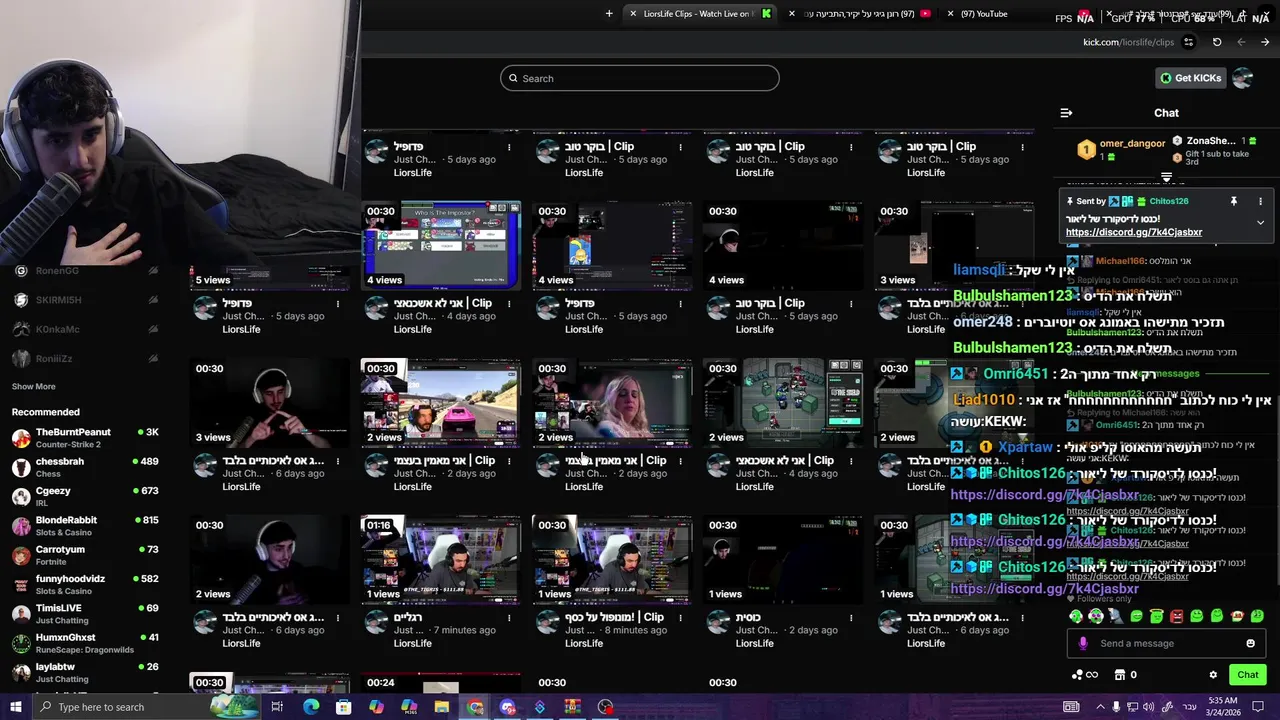Open BlondeRabbit channel in sidebar
1280x720 pixels.
(85, 526)
